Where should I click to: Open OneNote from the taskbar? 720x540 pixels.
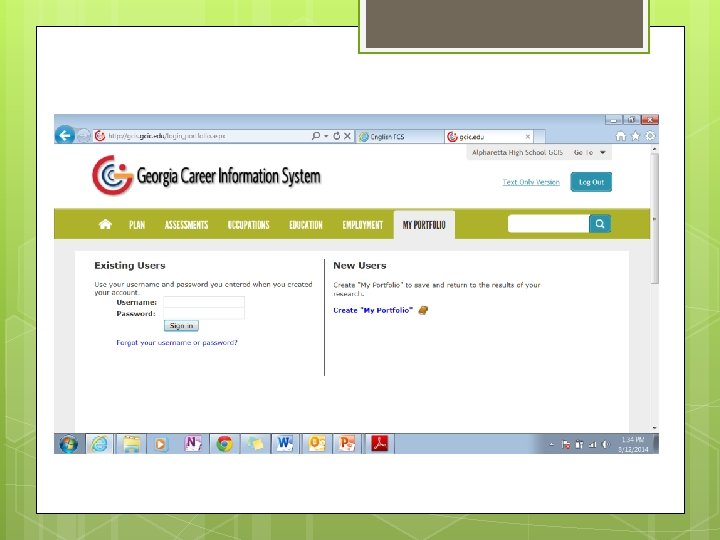(193, 444)
